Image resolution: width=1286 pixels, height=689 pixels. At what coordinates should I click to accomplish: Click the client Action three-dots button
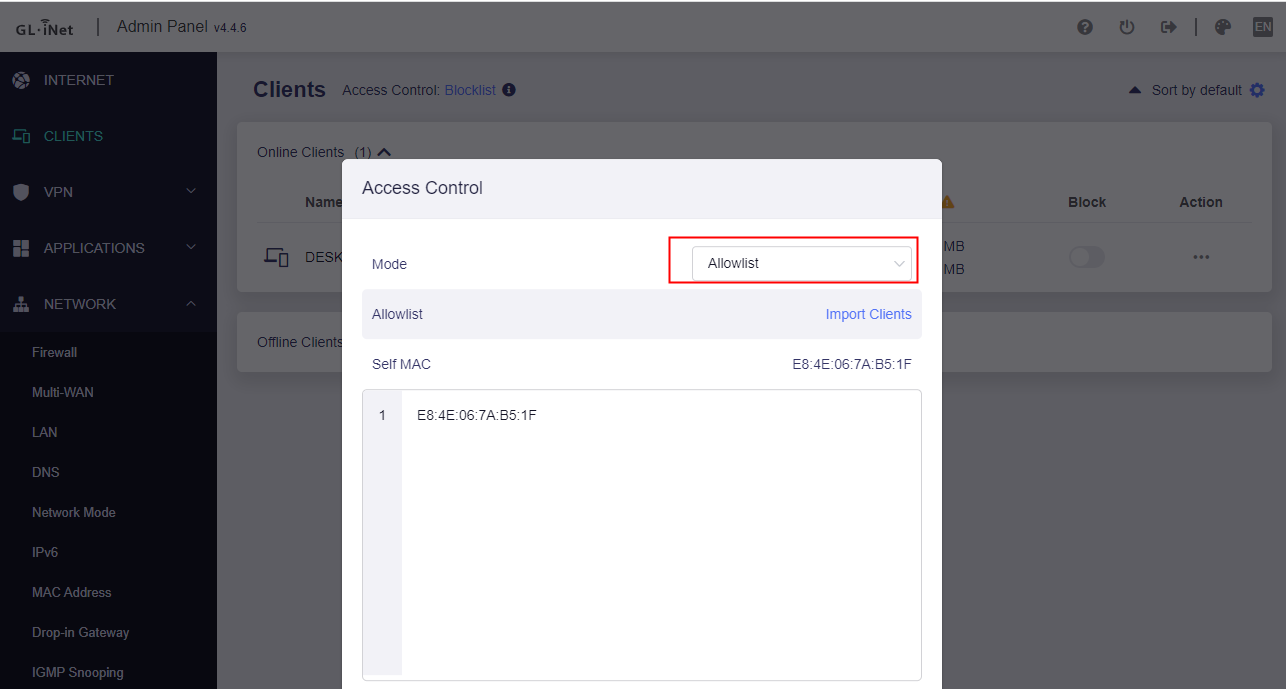[x=1201, y=257]
